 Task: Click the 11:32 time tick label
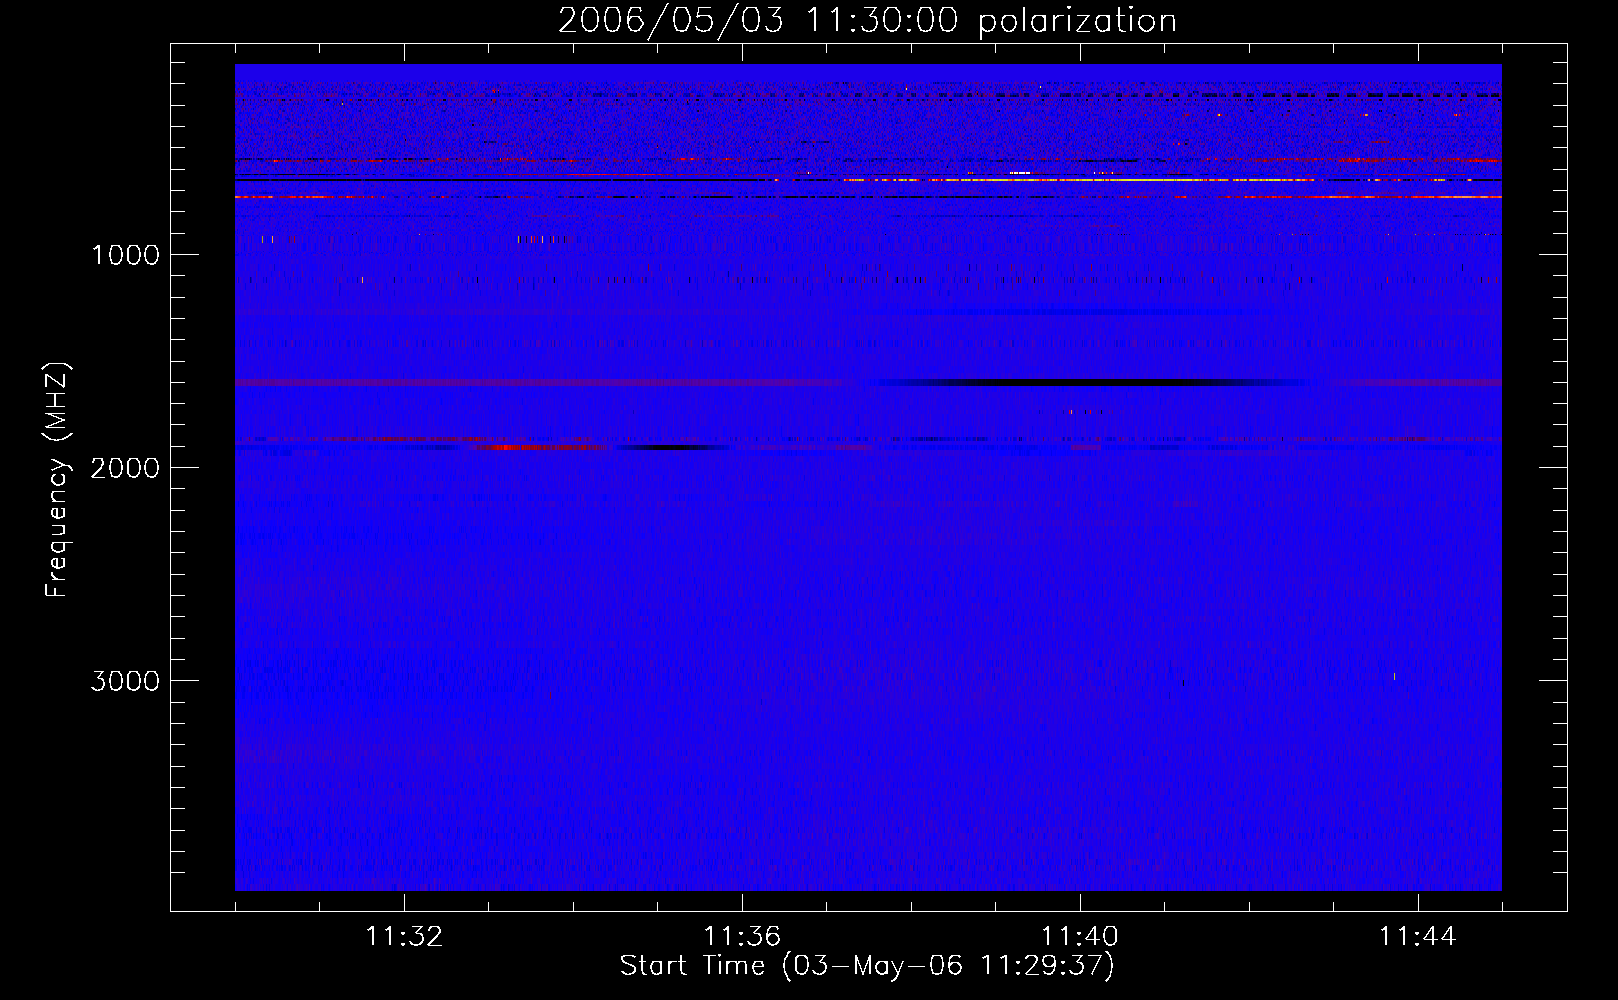404,937
